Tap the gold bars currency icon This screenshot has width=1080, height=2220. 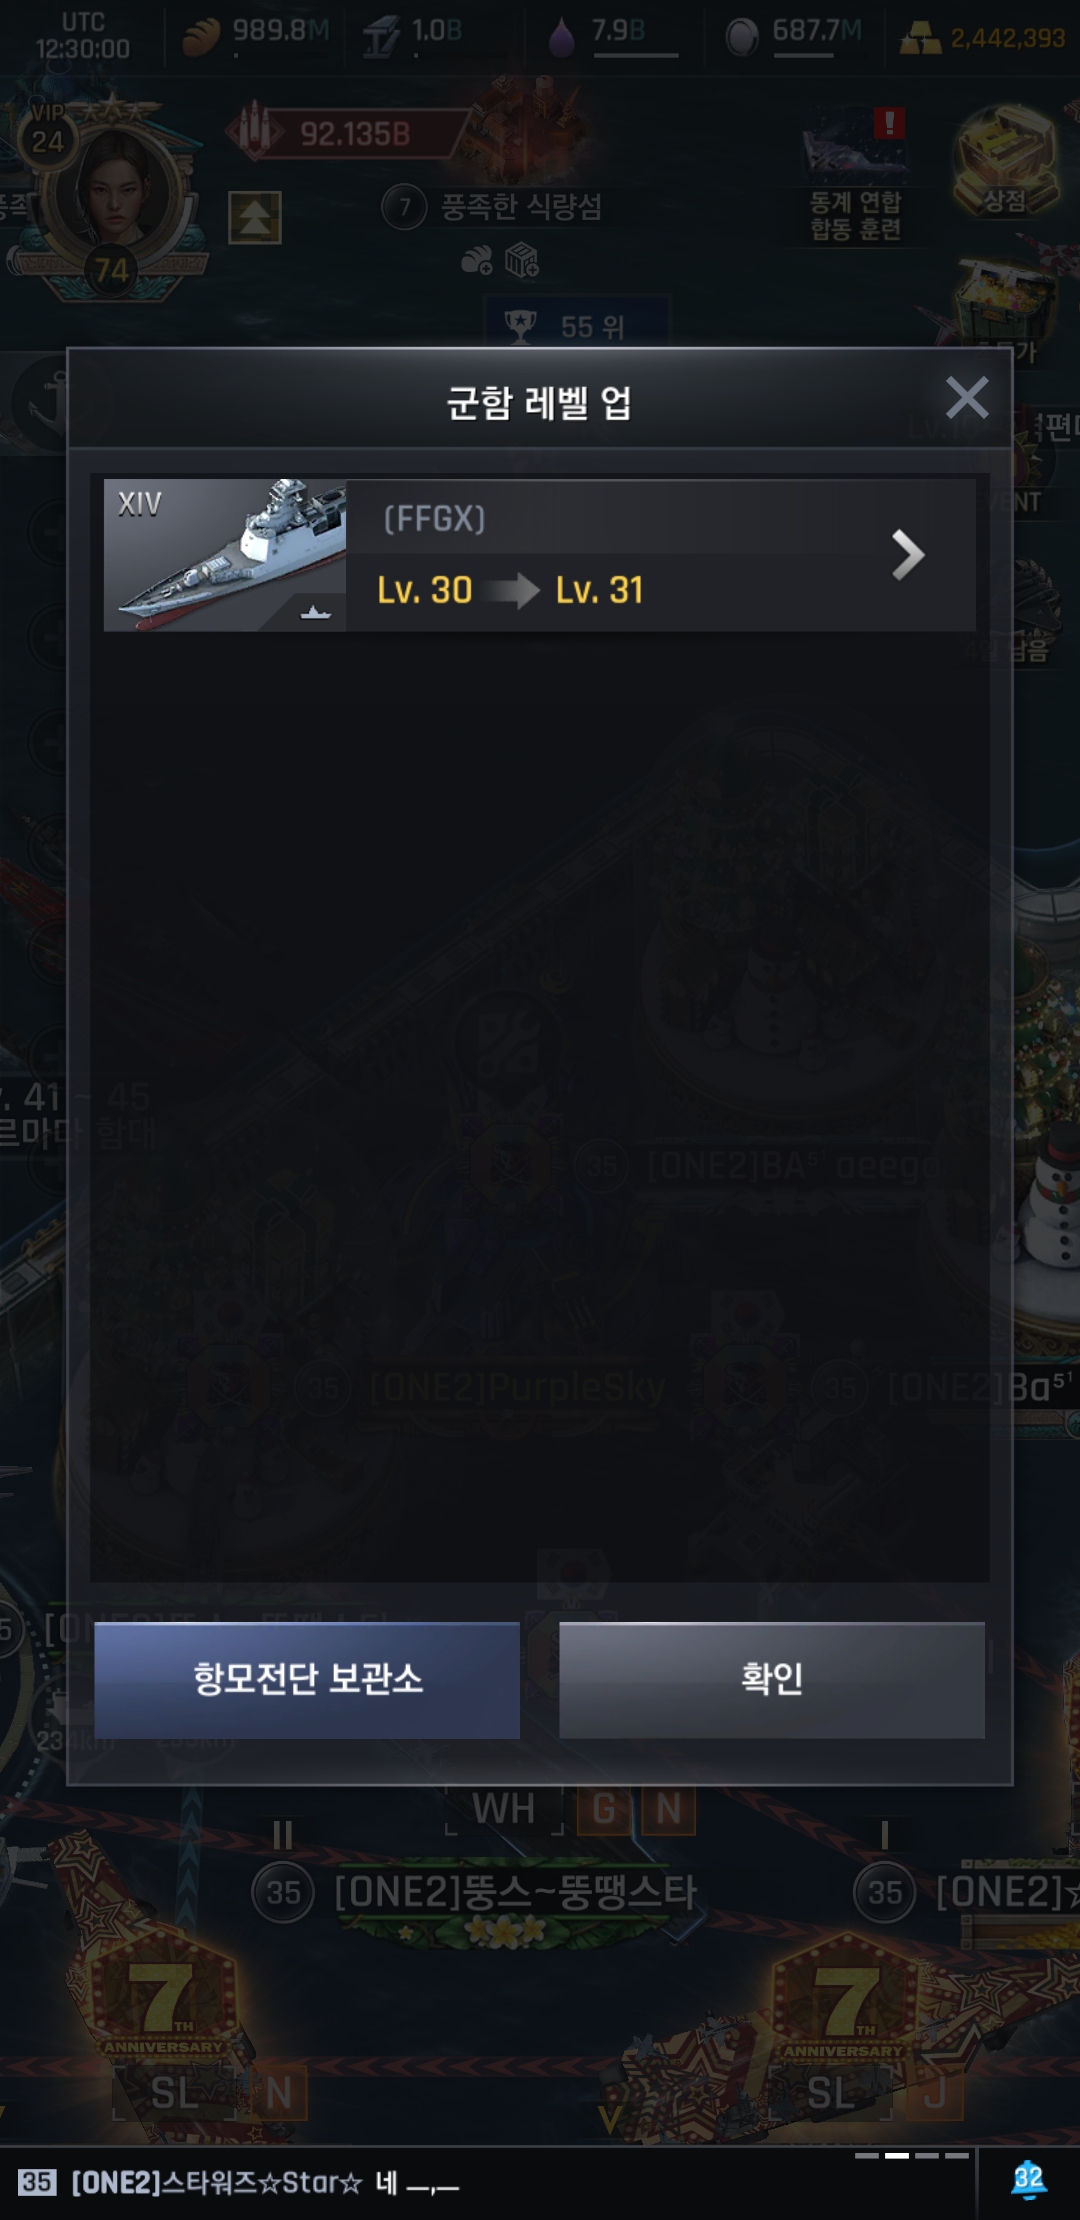tap(920, 38)
